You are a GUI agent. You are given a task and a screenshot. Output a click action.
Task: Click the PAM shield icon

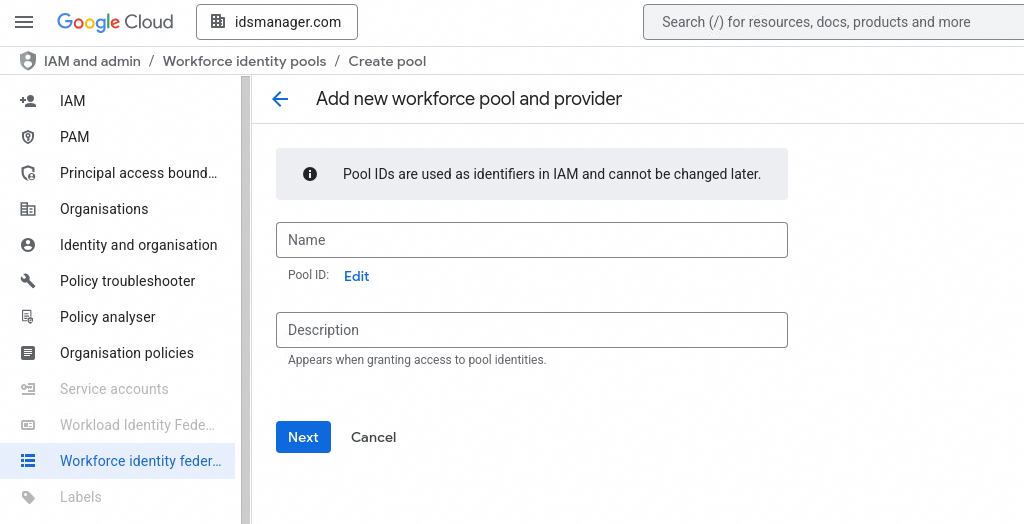[28, 137]
